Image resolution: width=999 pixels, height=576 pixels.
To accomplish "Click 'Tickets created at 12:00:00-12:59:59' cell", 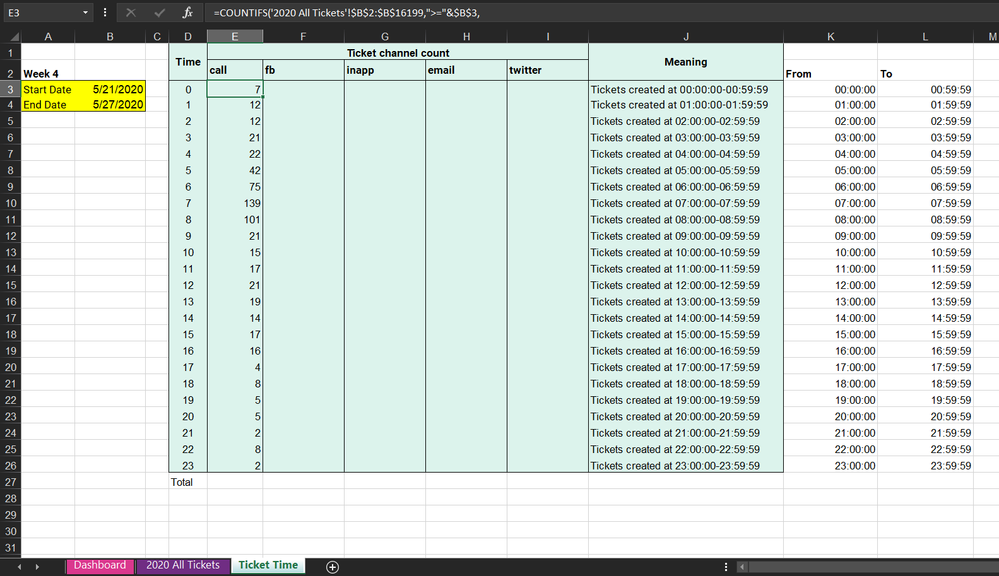I will tap(686, 285).
